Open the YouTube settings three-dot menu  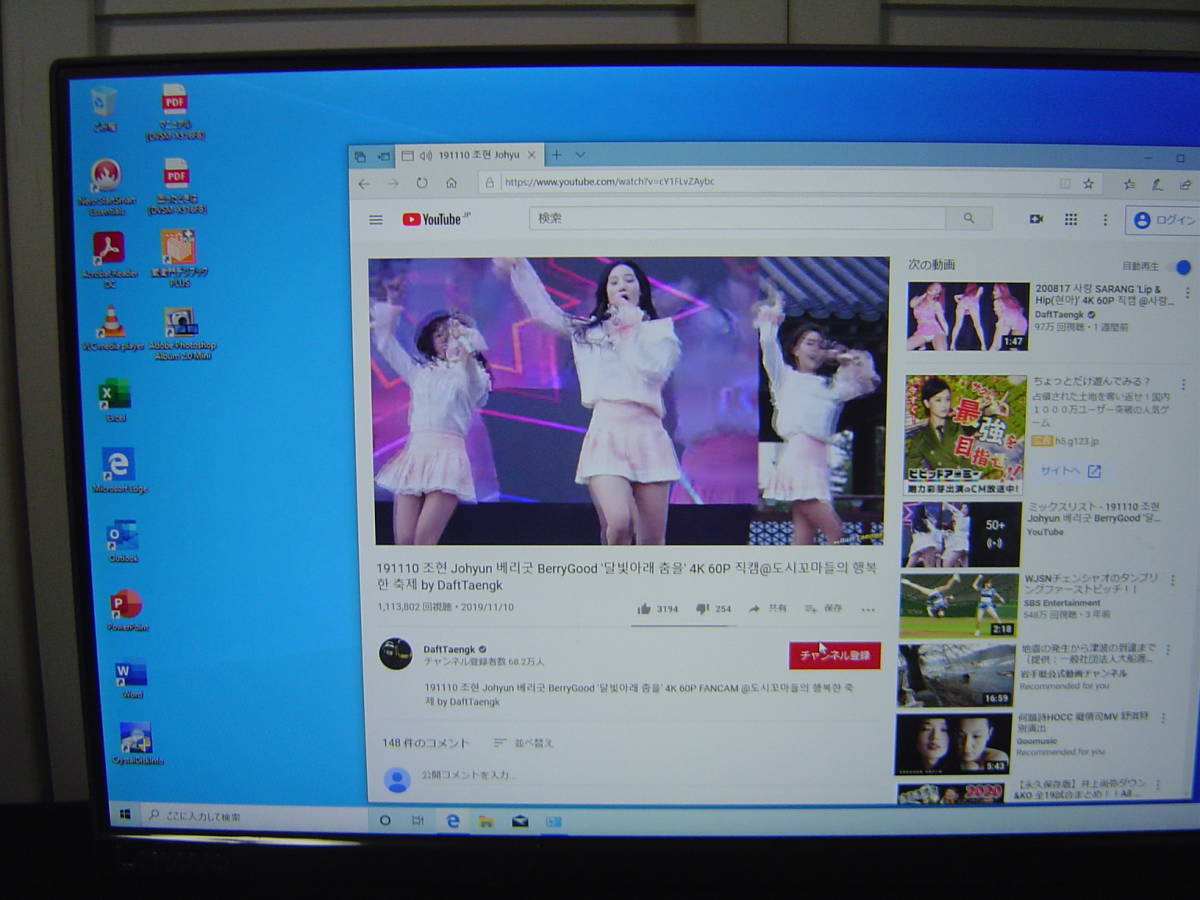[x=1105, y=220]
